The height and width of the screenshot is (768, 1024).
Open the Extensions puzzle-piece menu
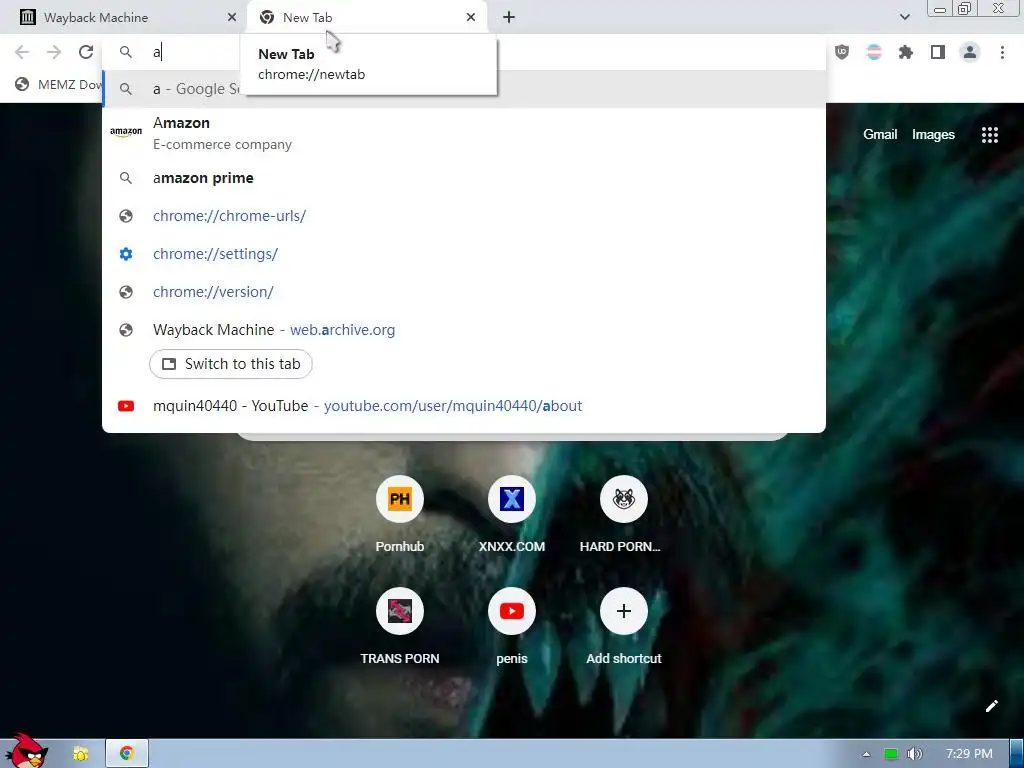point(906,52)
